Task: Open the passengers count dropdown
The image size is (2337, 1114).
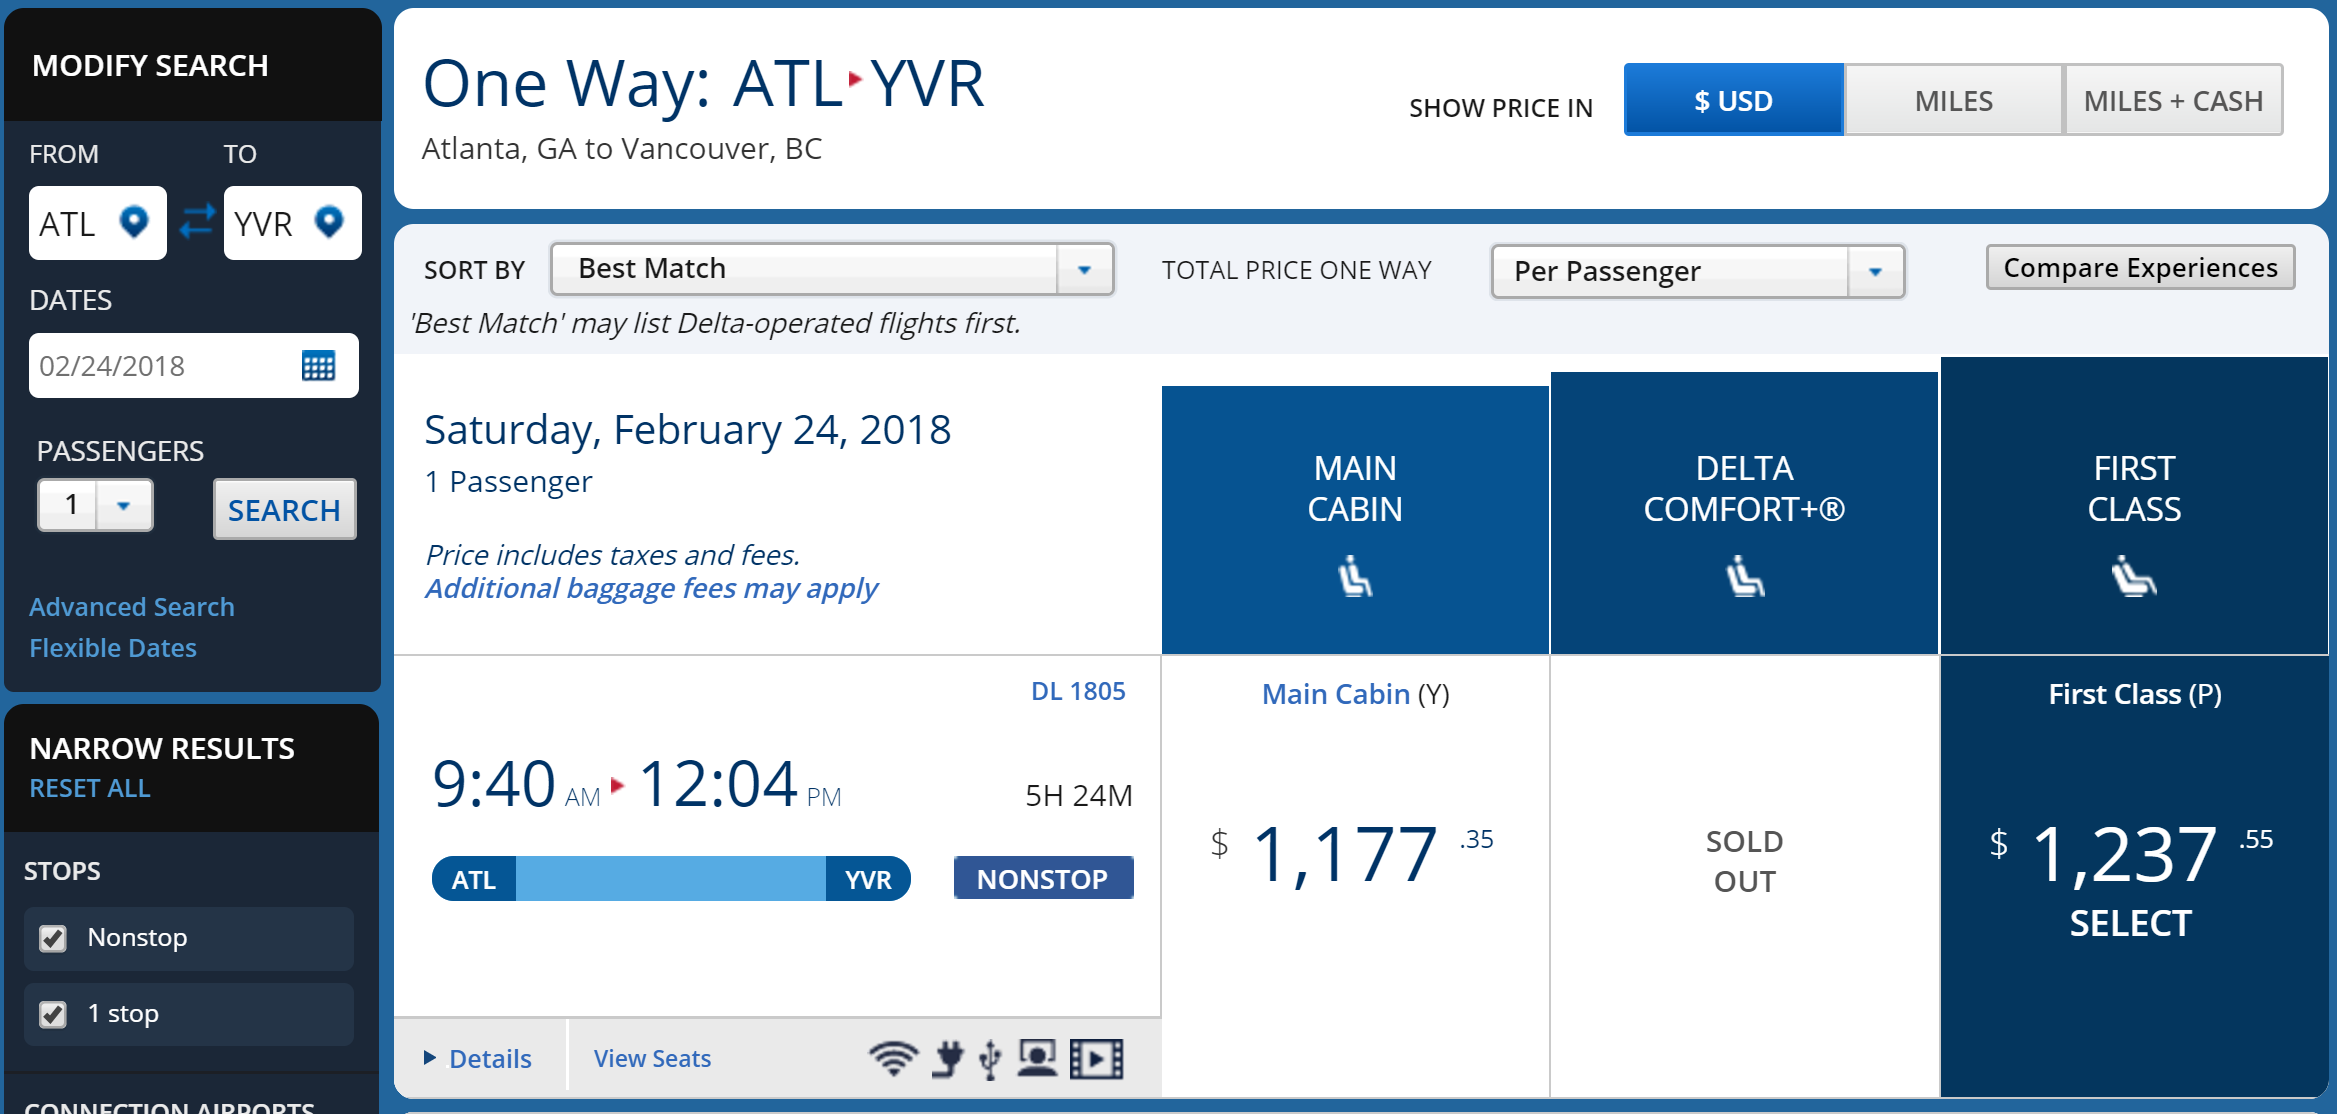Action: click(x=123, y=505)
